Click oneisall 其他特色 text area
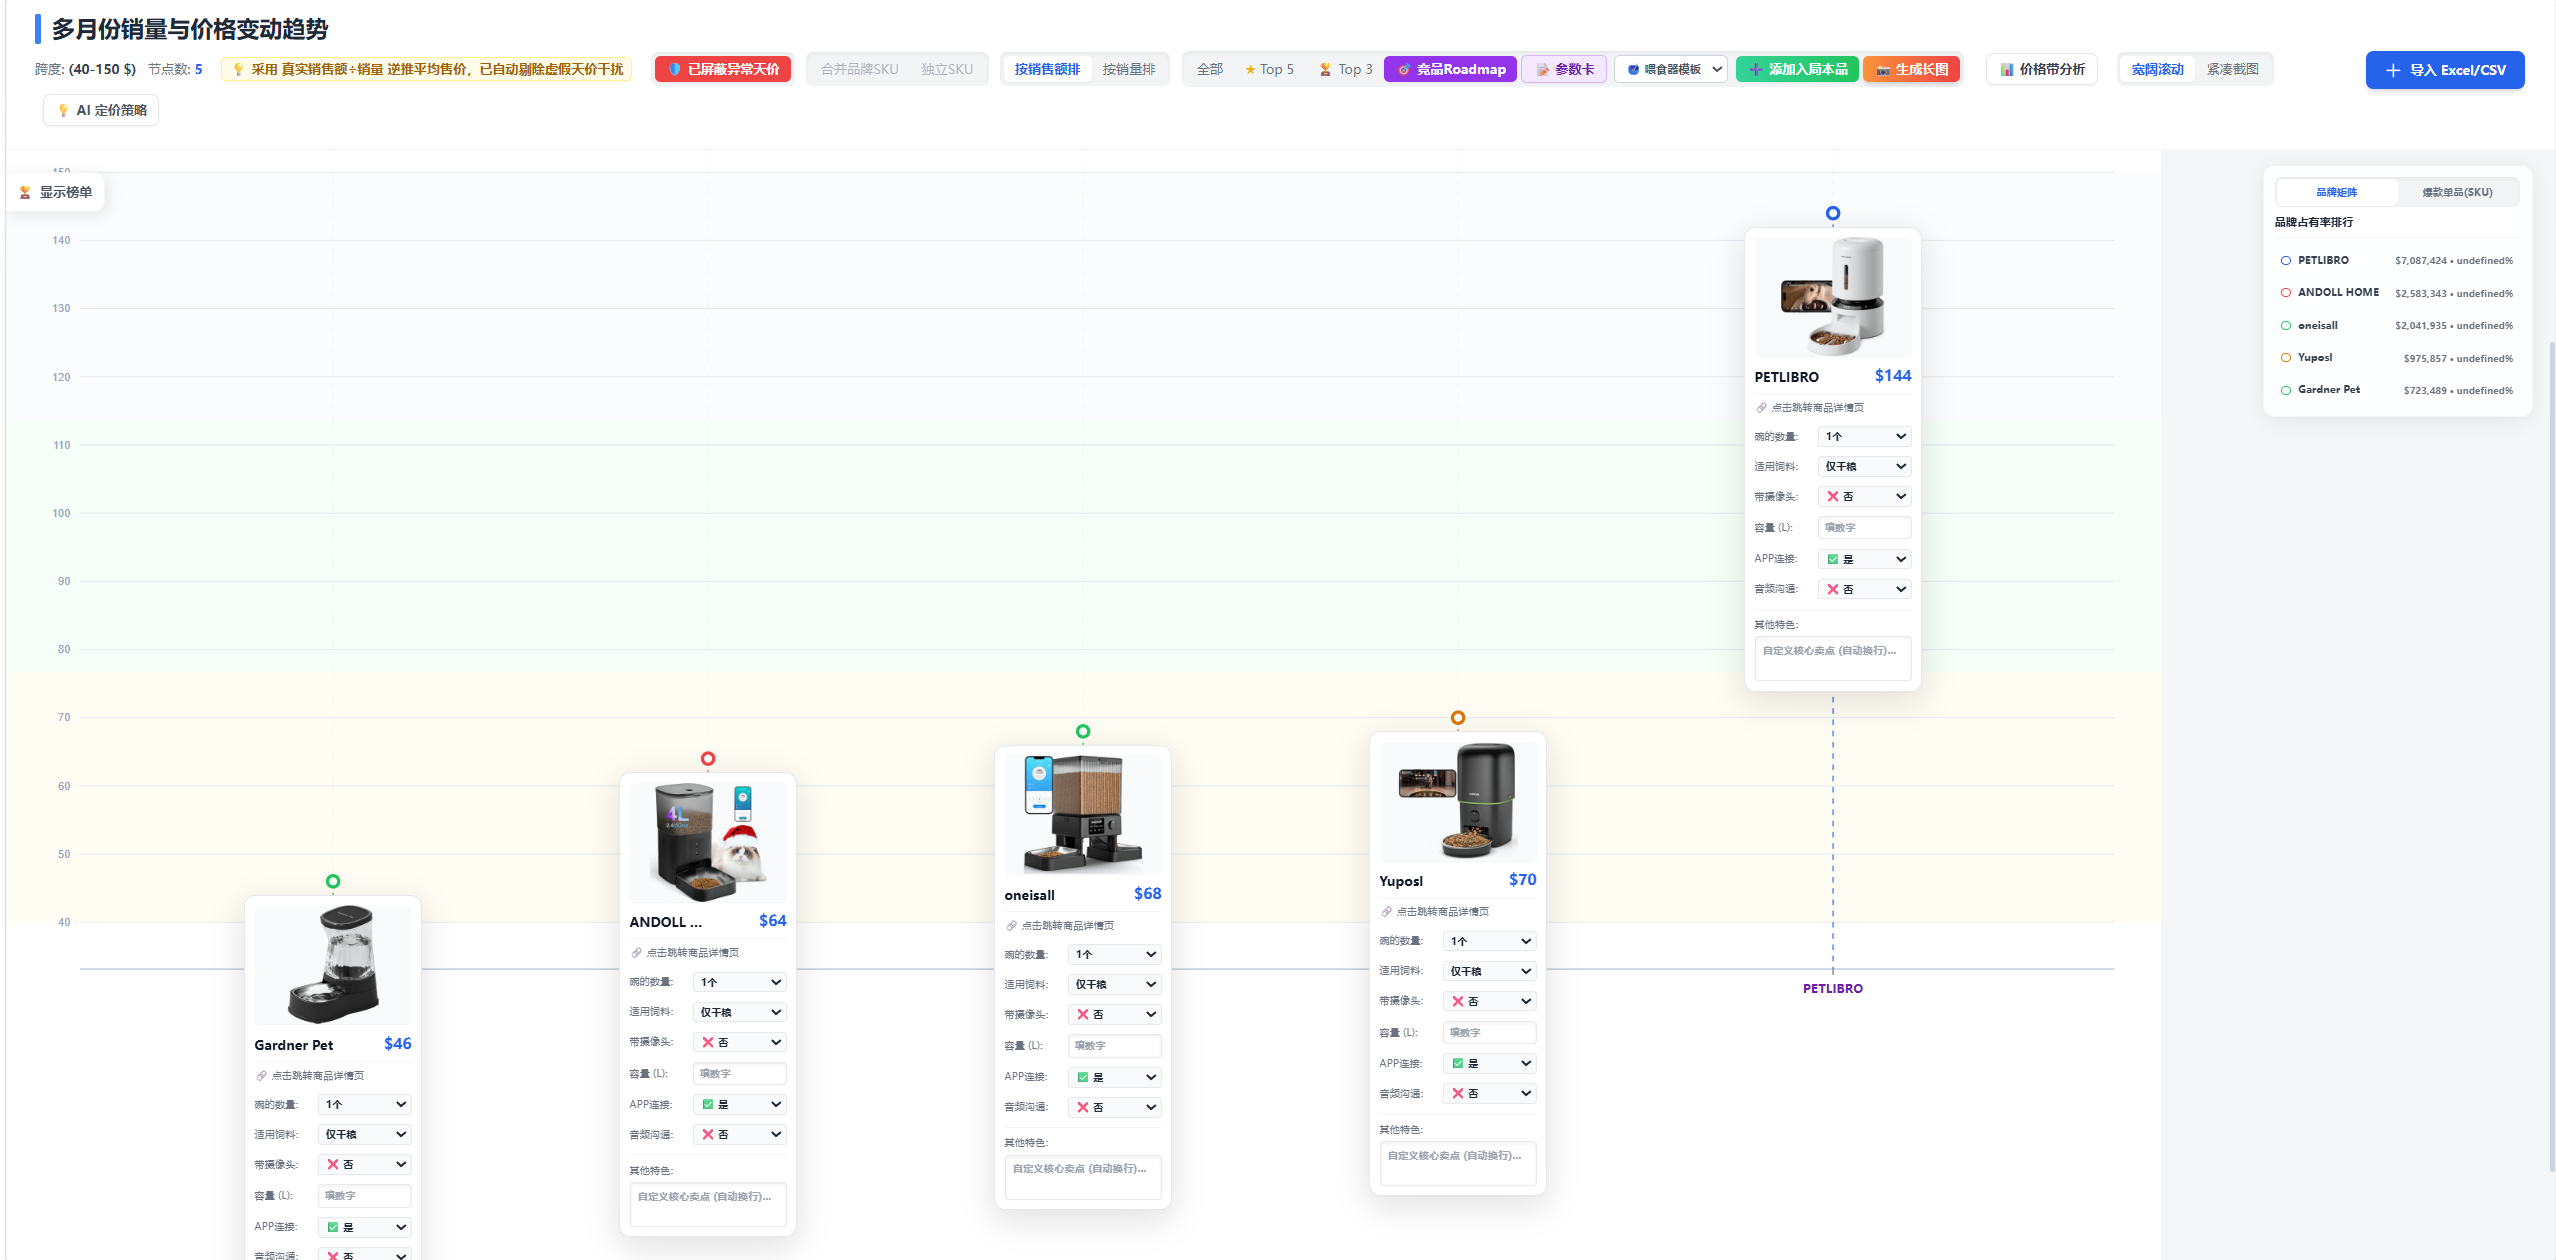The height and width of the screenshot is (1260, 2556). 1083,1177
